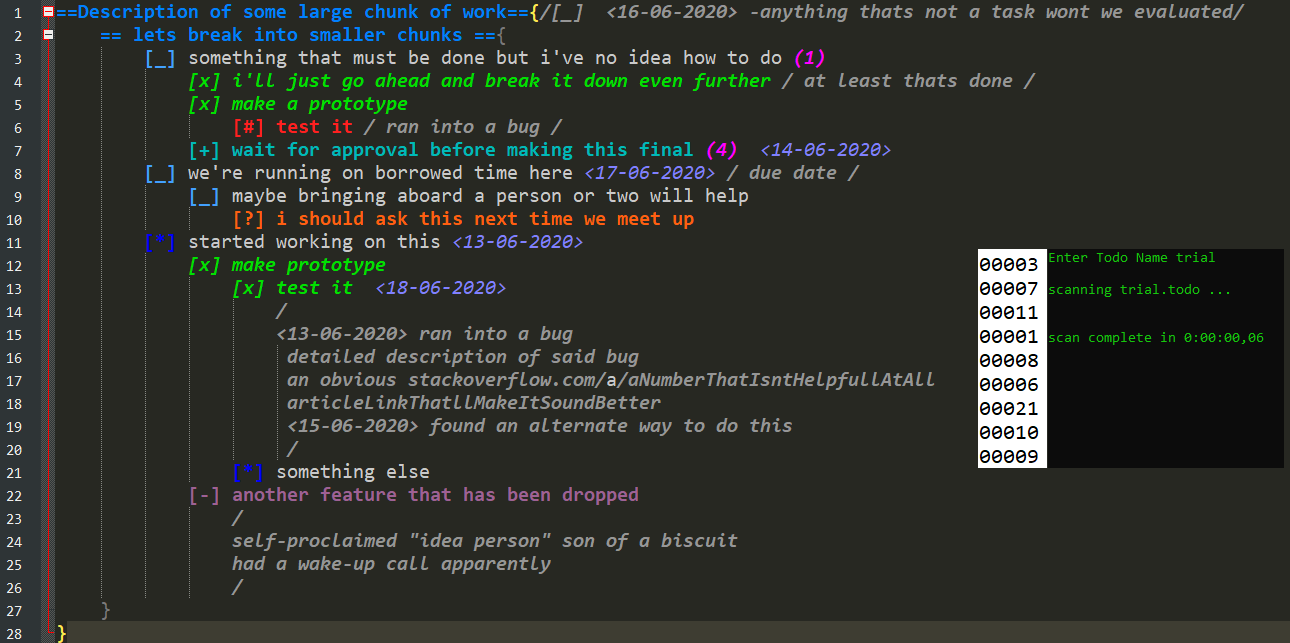Click the 'Enter Todo Name trial' console line

(x=1132, y=258)
